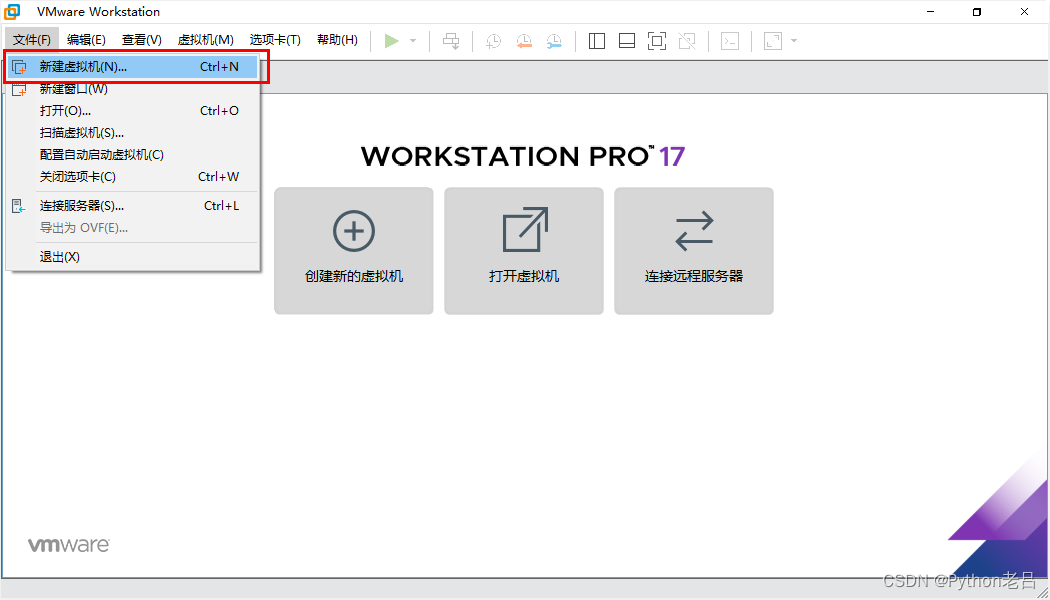Image resolution: width=1050 pixels, height=600 pixels.
Task: Click the 连接远程服务器 tile
Action: [x=694, y=251]
